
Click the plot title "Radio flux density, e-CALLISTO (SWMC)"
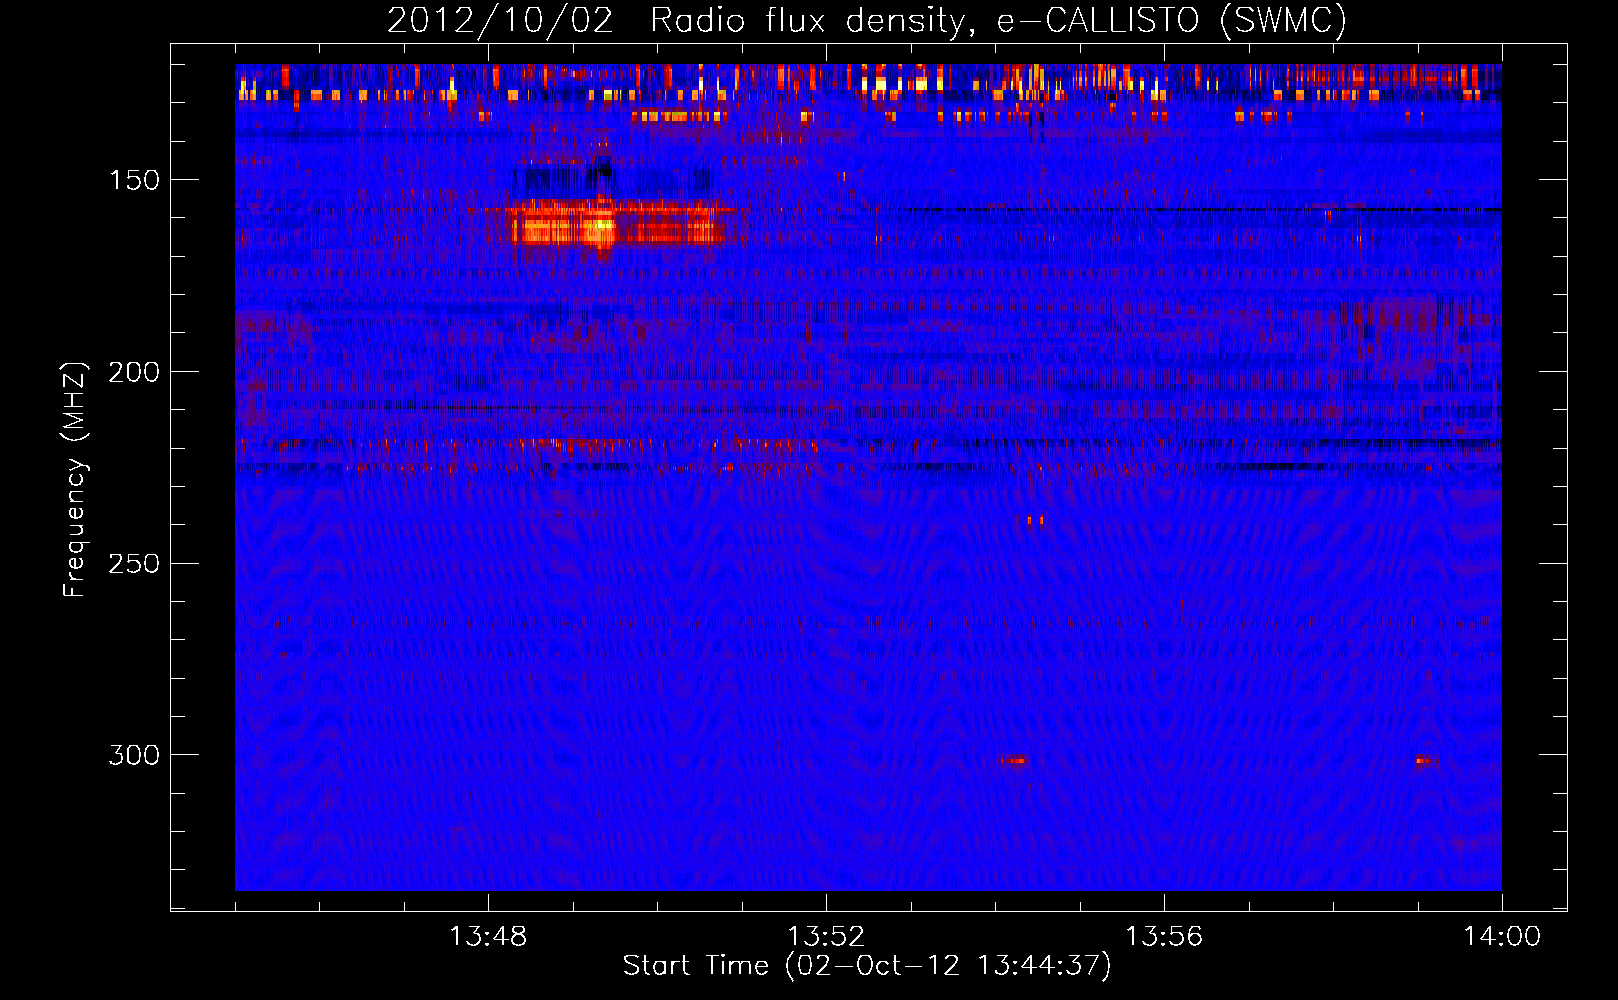coord(998,20)
